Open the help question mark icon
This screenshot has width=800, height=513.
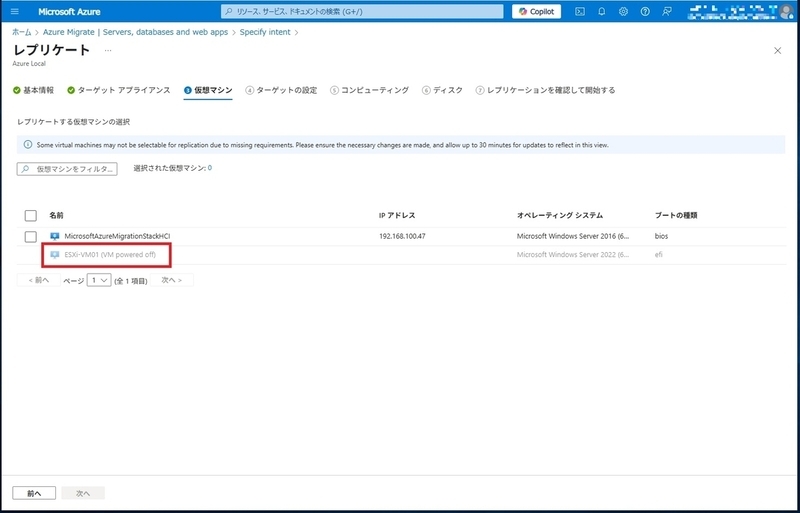(x=645, y=11)
